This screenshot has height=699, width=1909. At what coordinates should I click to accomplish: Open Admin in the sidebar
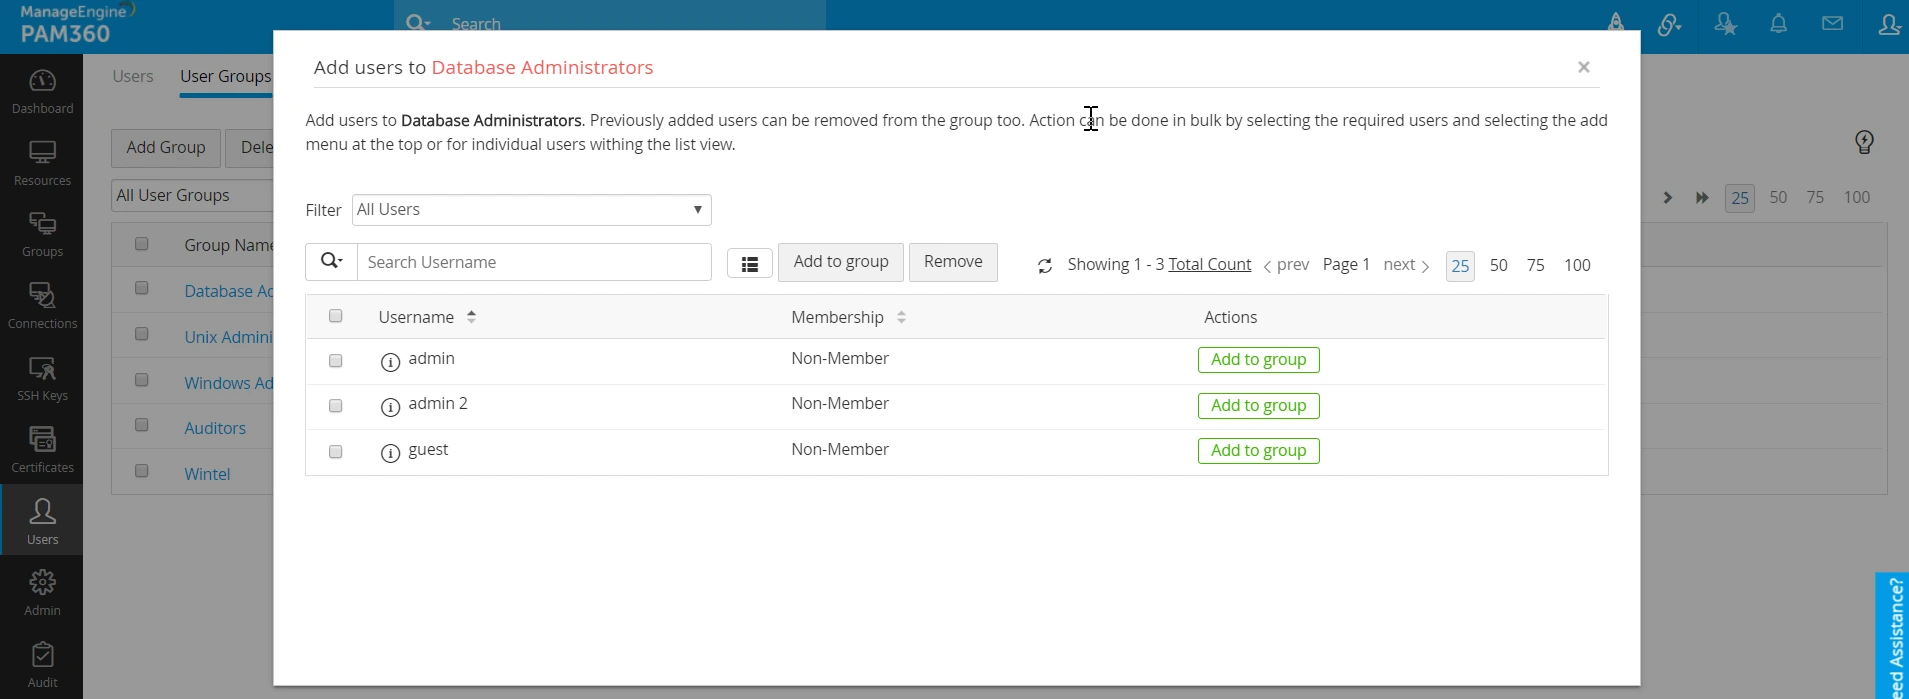point(42,593)
